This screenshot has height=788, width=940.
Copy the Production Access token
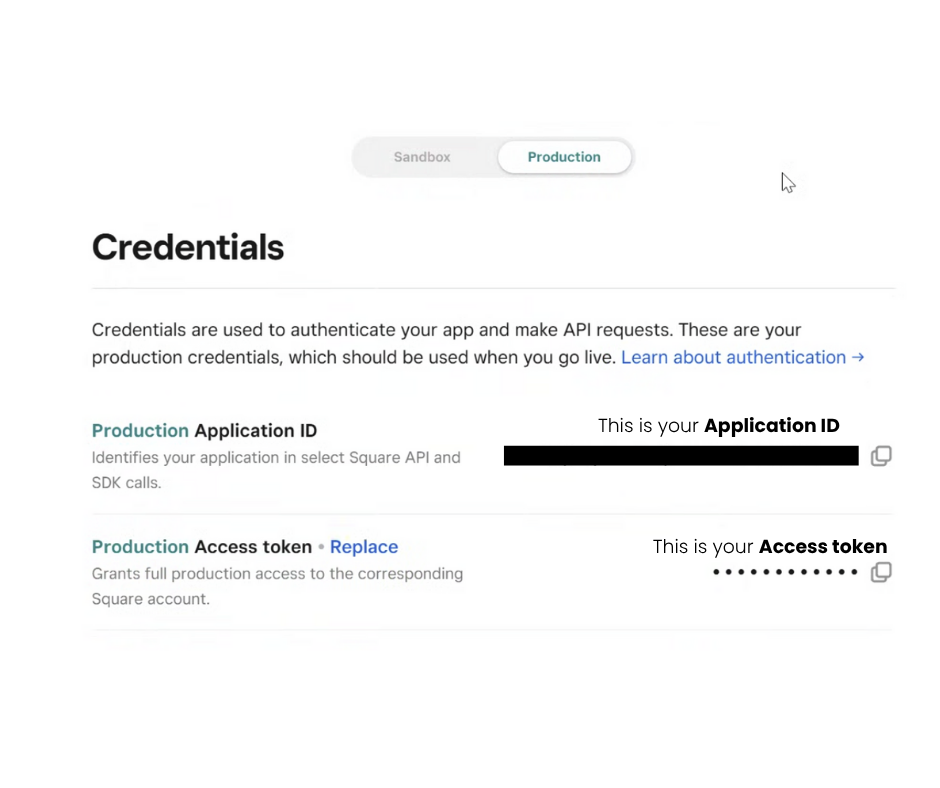pos(880,572)
